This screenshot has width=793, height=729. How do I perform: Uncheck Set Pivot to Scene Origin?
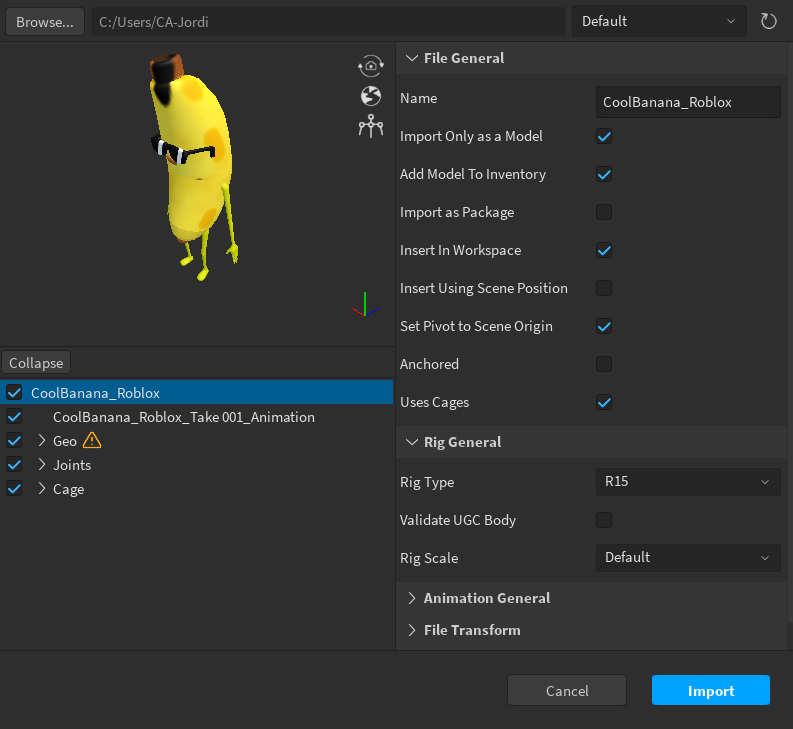pyautogui.click(x=604, y=326)
